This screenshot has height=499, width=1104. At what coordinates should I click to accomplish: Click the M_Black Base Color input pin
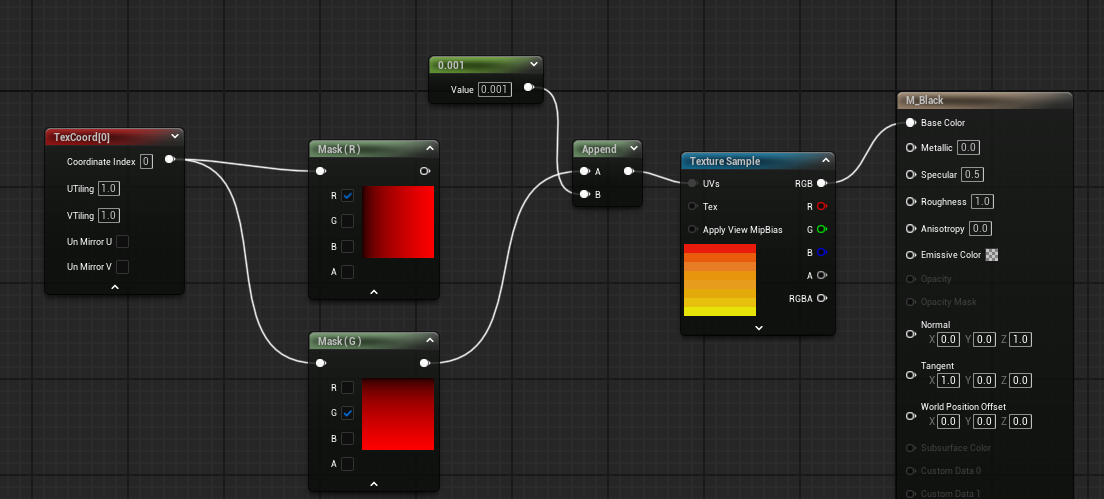click(910, 122)
